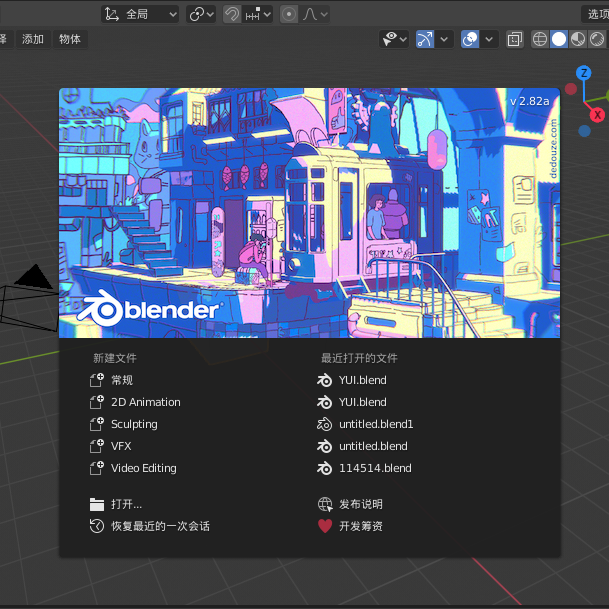609x609 pixels.
Task: Expand the gizmo settings arrow
Action: click(x=444, y=39)
